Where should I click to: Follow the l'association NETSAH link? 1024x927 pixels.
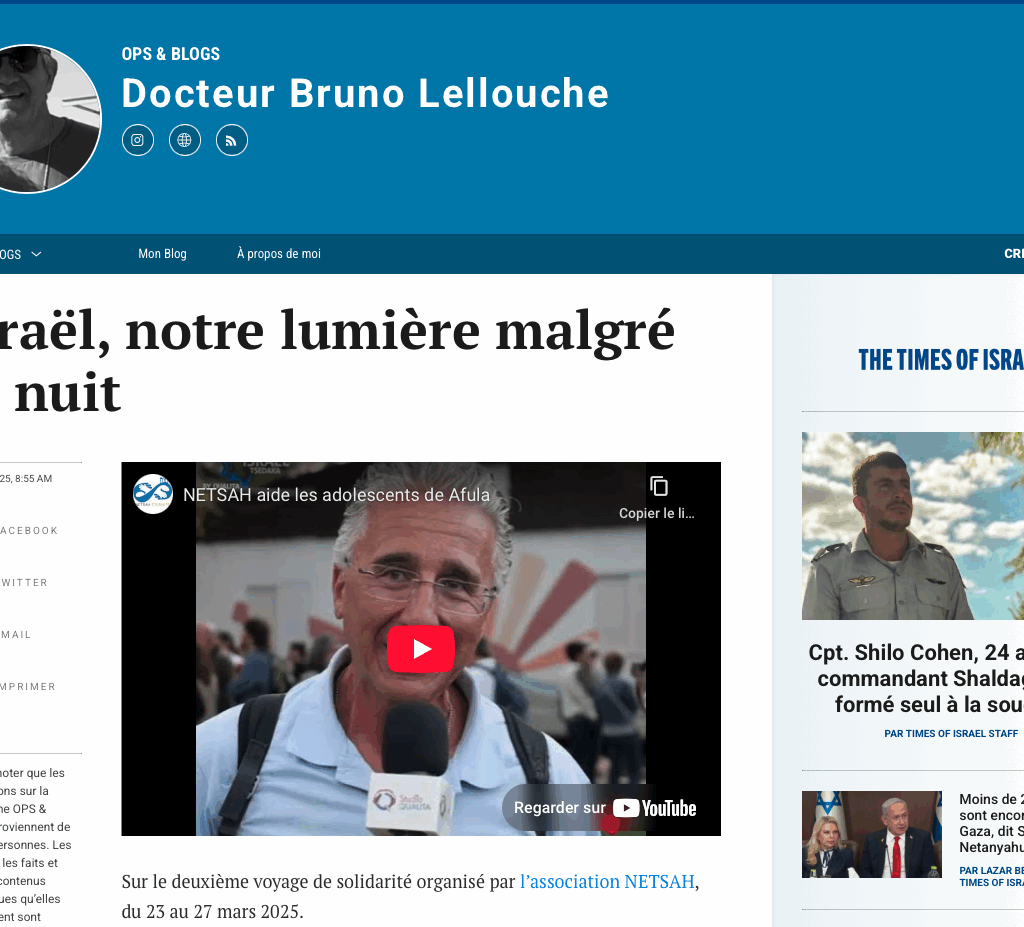click(x=607, y=881)
